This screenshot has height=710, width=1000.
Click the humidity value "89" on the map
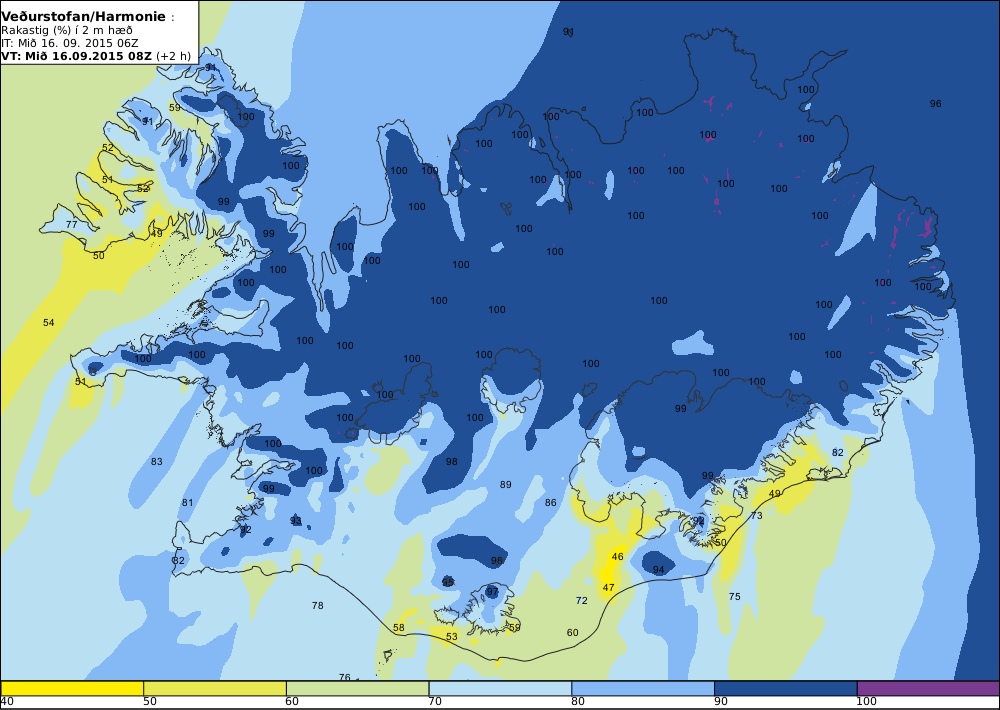[x=506, y=485]
